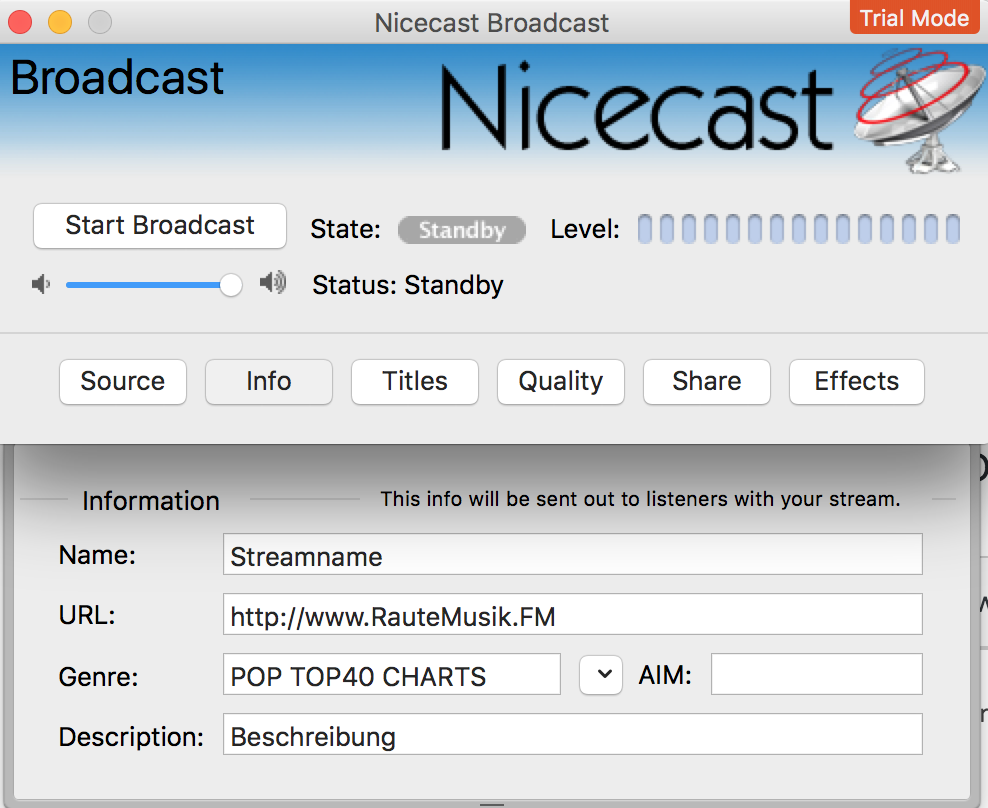
Task: Click the volume slider knob
Action: (231, 285)
